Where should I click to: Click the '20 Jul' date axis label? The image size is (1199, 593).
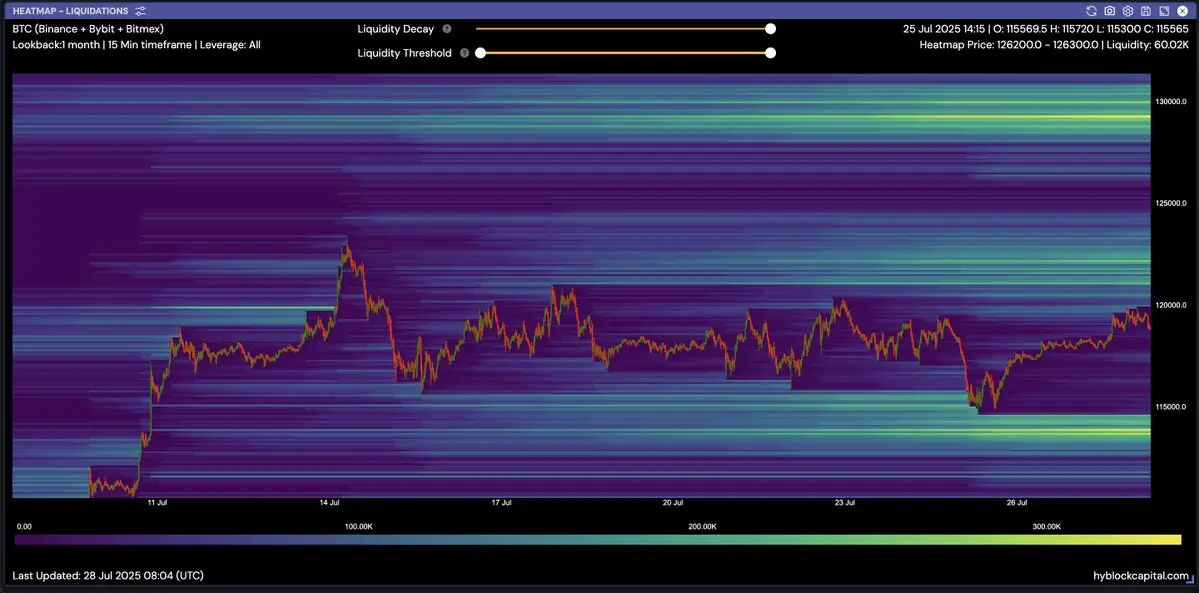click(x=673, y=503)
